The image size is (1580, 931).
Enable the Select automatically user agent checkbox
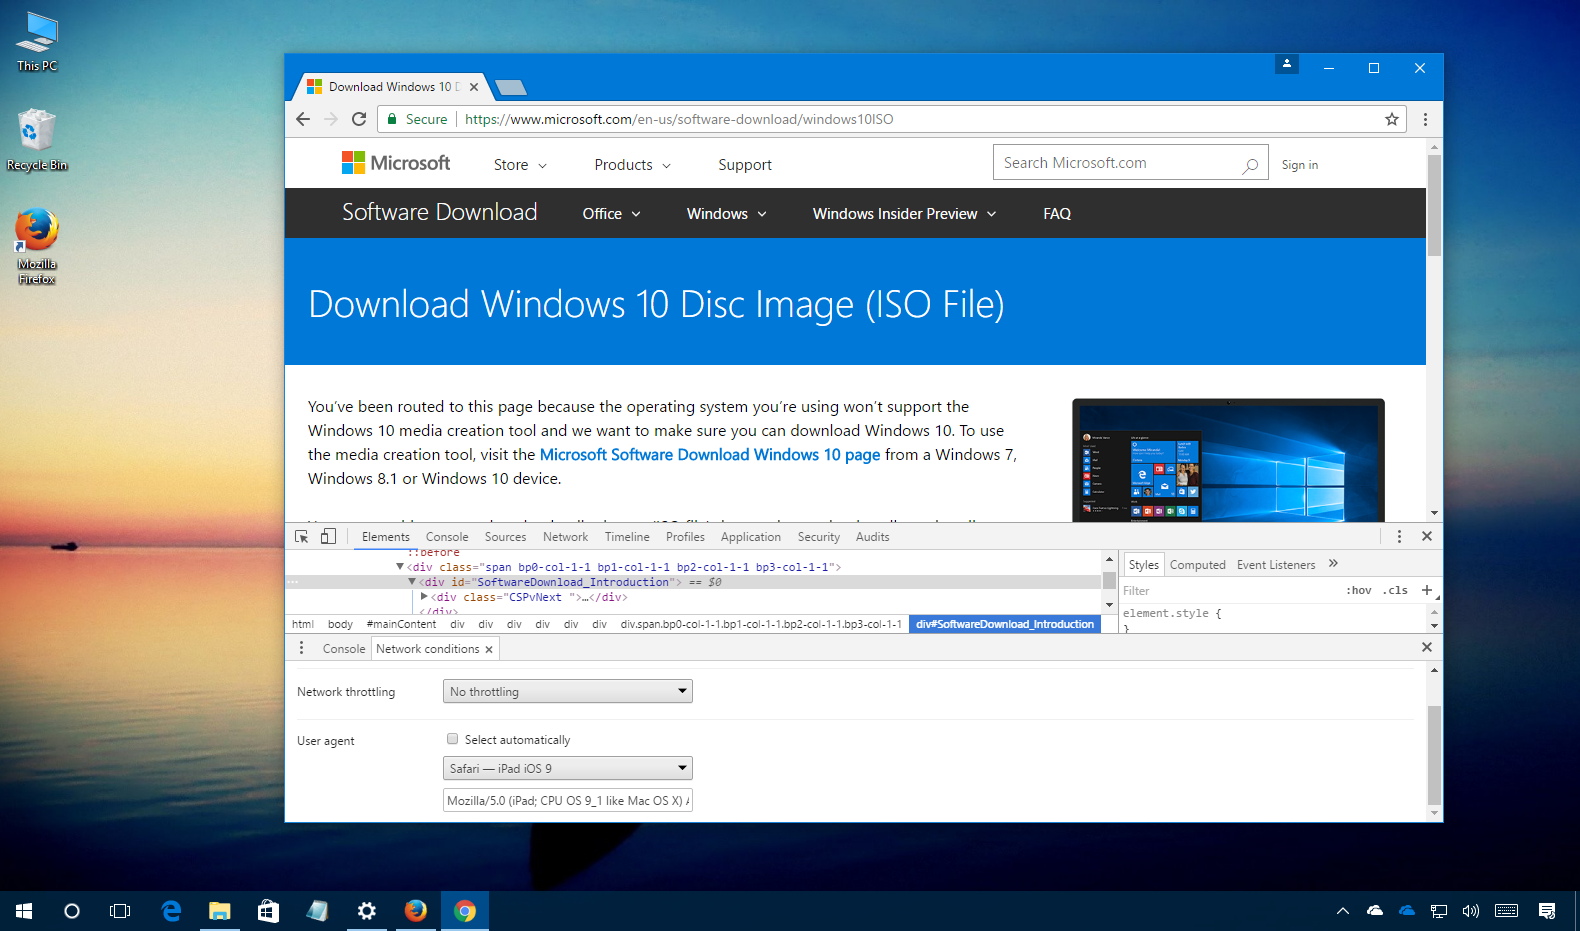(x=453, y=739)
